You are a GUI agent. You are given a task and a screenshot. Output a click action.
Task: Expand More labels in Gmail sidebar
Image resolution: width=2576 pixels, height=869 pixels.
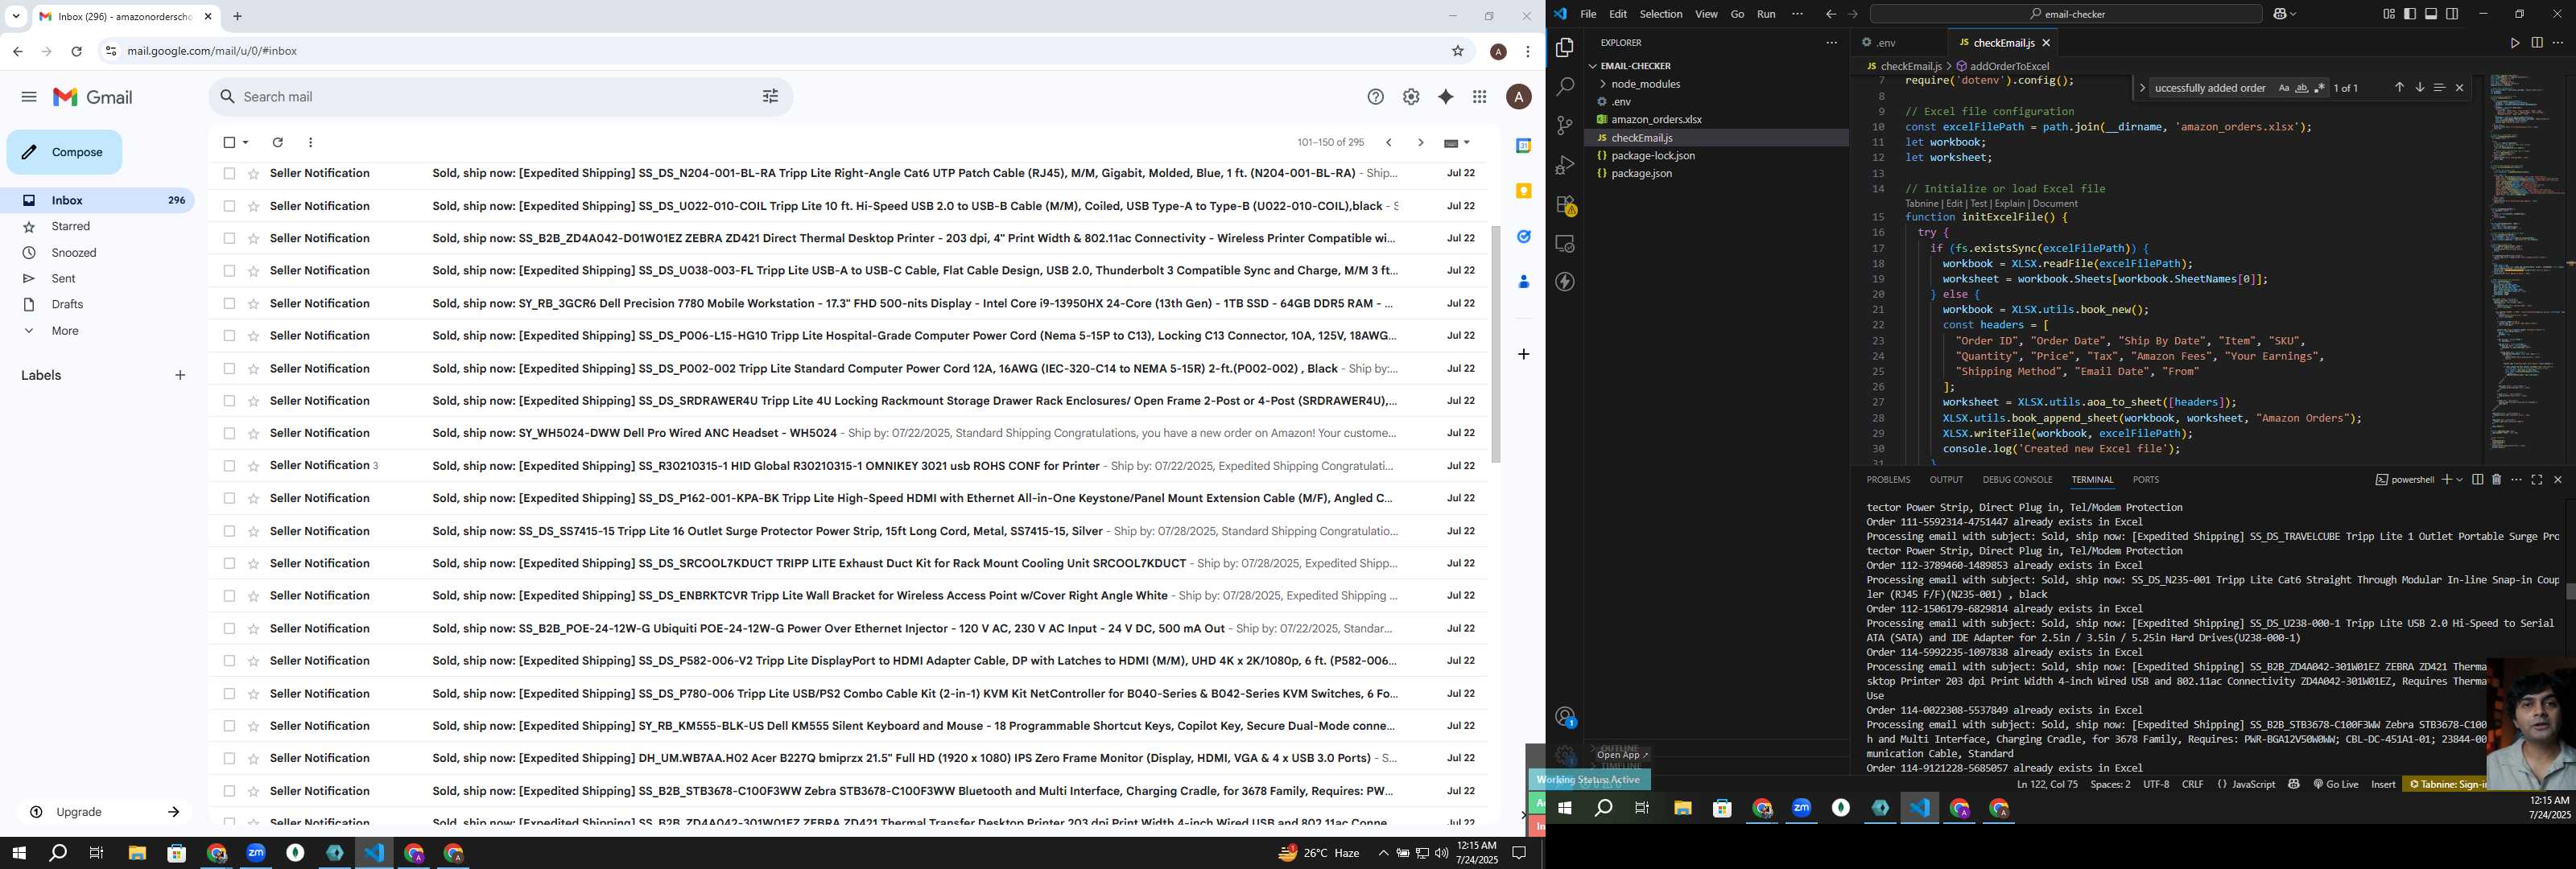(x=65, y=331)
